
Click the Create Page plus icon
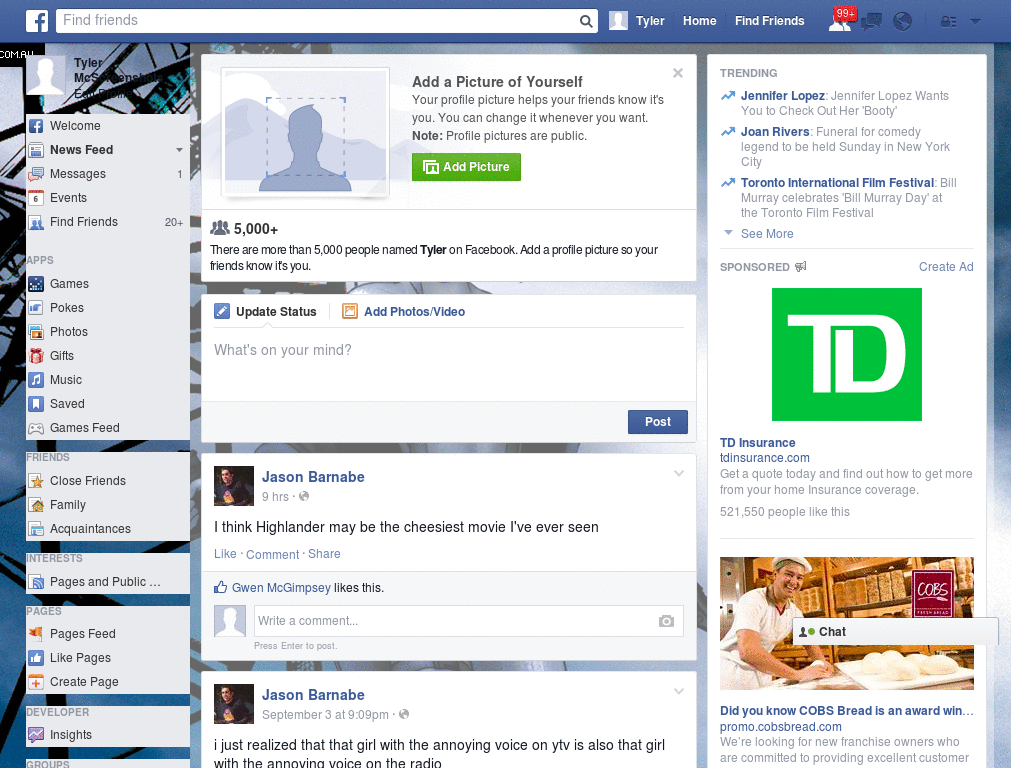(37, 682)
